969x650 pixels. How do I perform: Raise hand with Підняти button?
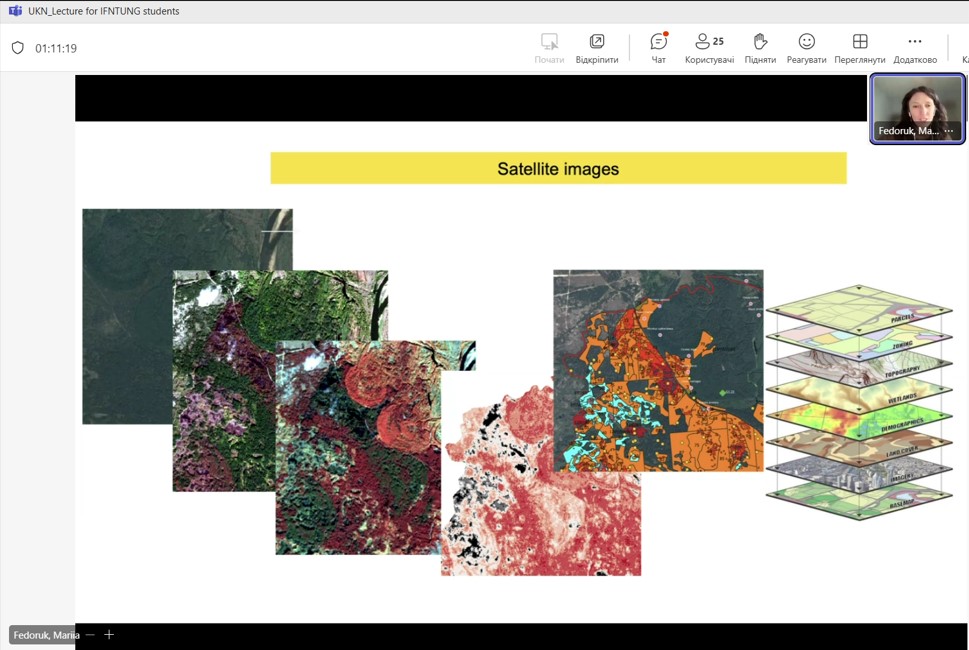pos(760,47)
